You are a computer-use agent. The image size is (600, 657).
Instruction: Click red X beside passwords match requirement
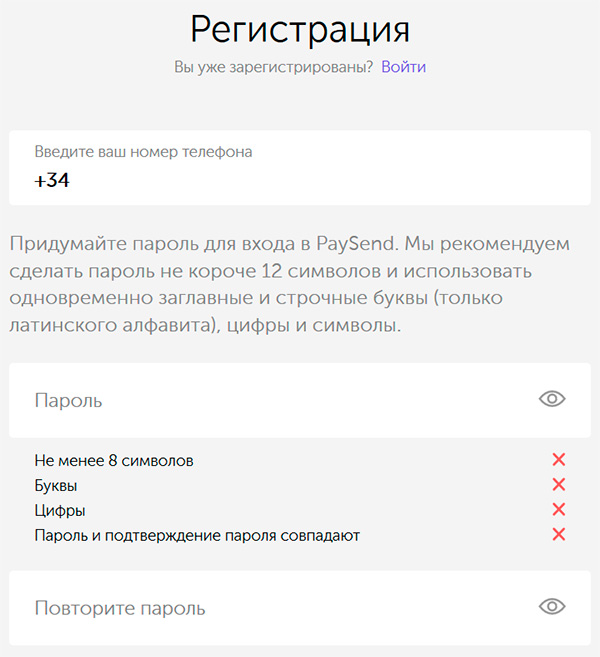[x=559, y=535]
